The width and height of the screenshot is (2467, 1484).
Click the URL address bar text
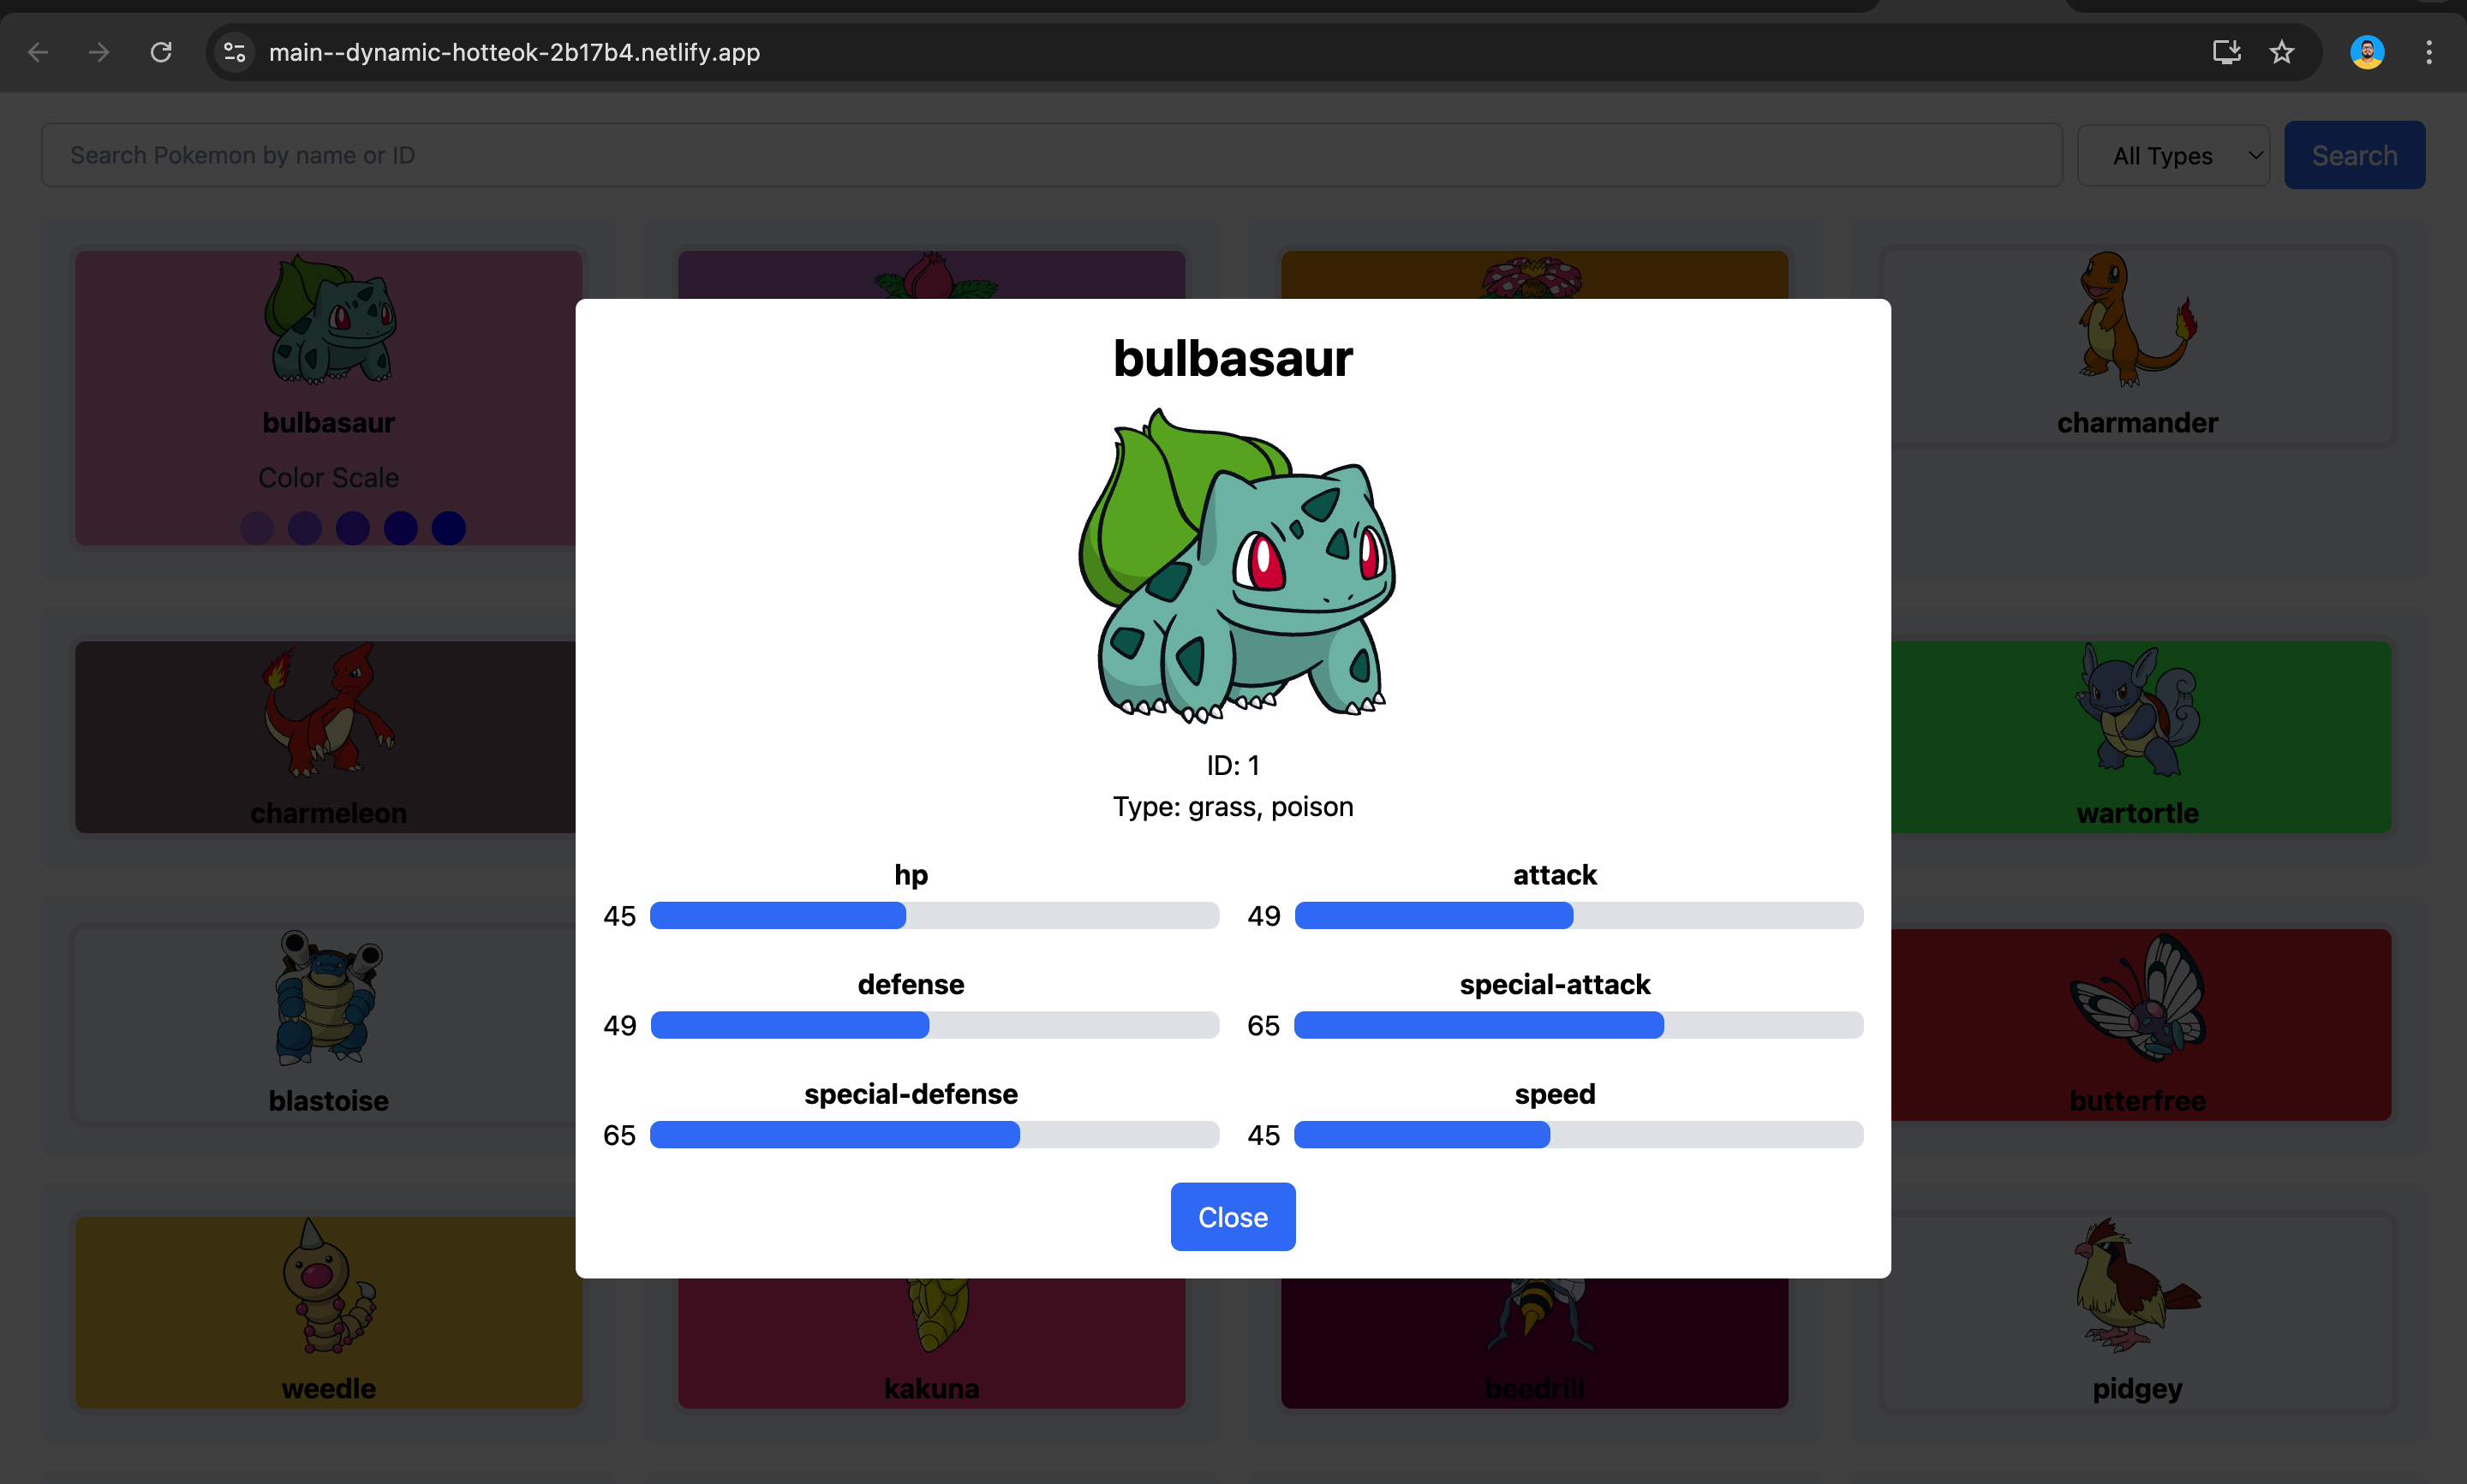pos(514,52)
